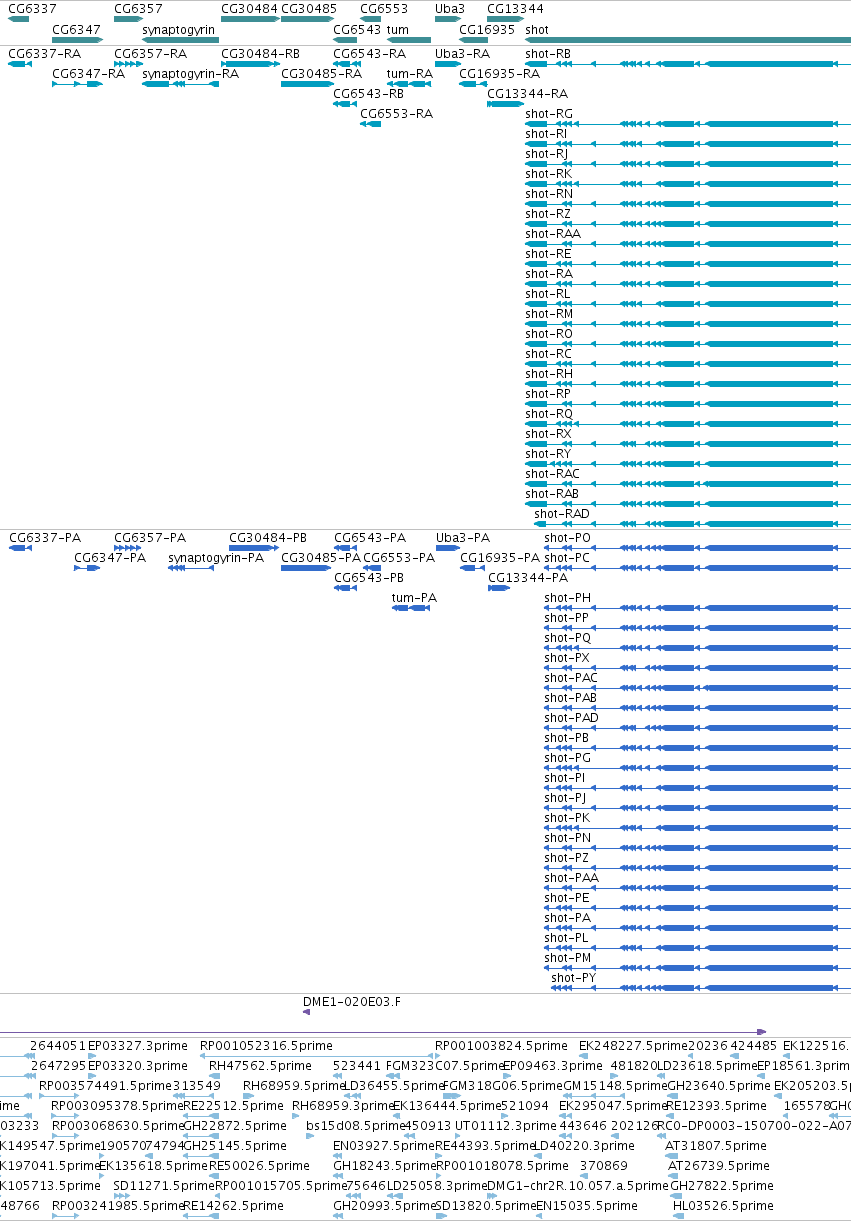Click EST GH20993.5prime
Screen dimensions: 851x1221
(383, 1206)
